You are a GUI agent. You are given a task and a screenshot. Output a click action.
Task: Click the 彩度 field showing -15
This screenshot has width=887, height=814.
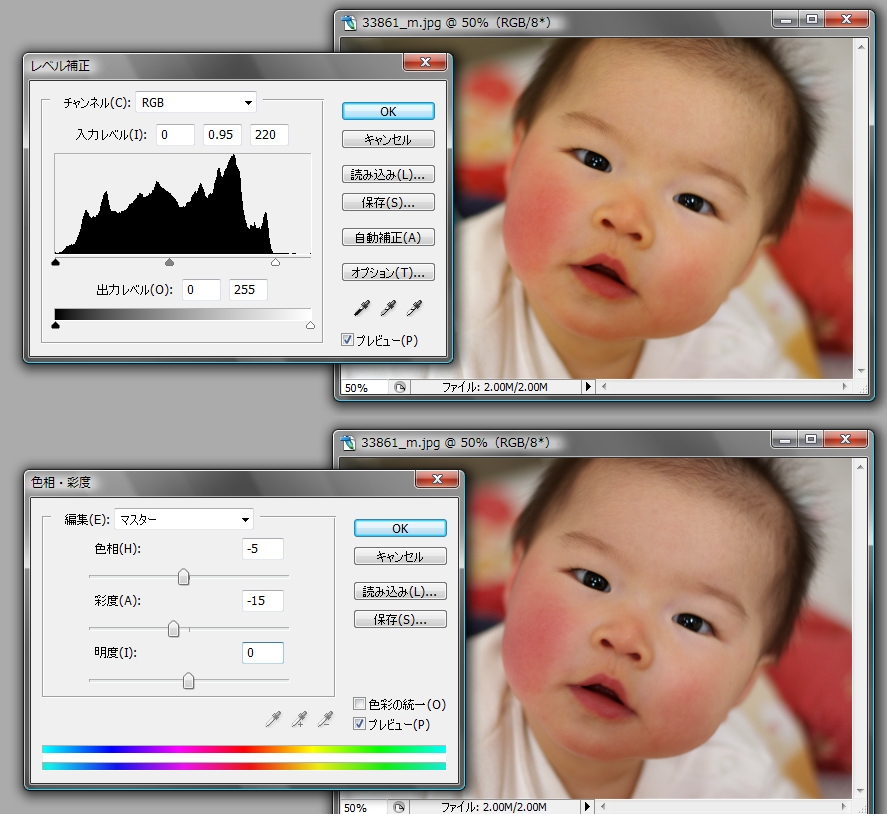coord(263,601)
